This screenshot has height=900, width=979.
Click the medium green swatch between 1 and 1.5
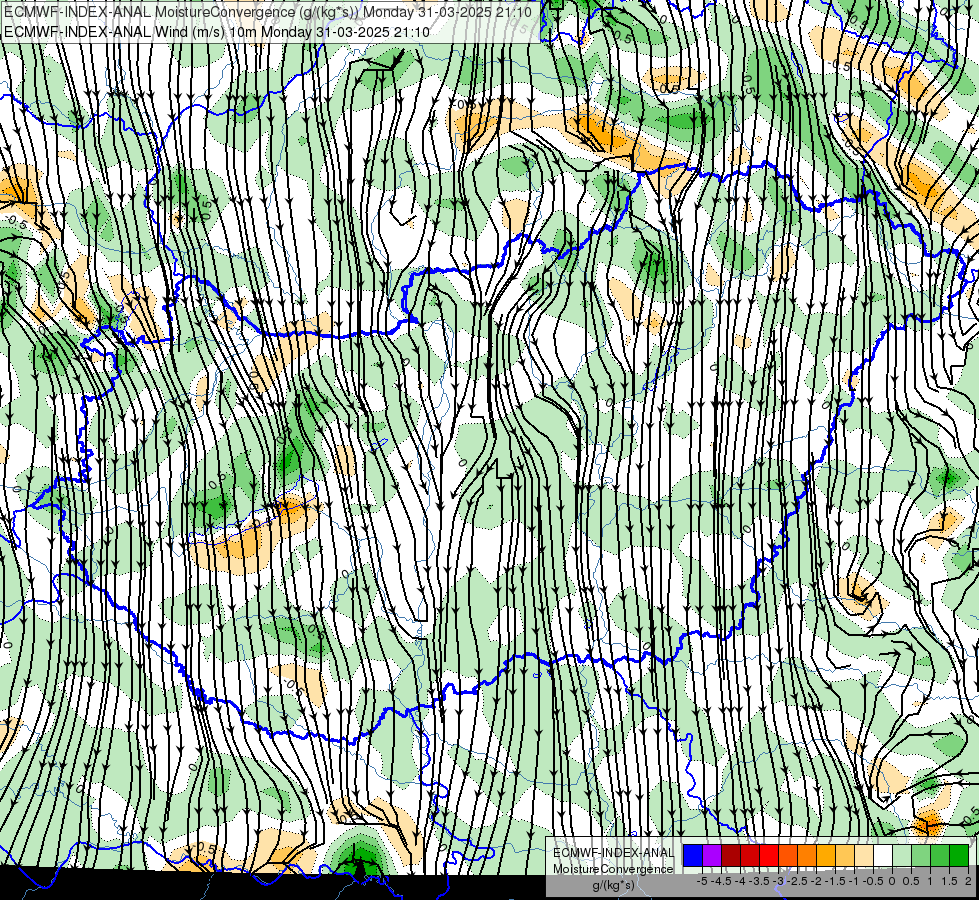[x=940, y=855]
